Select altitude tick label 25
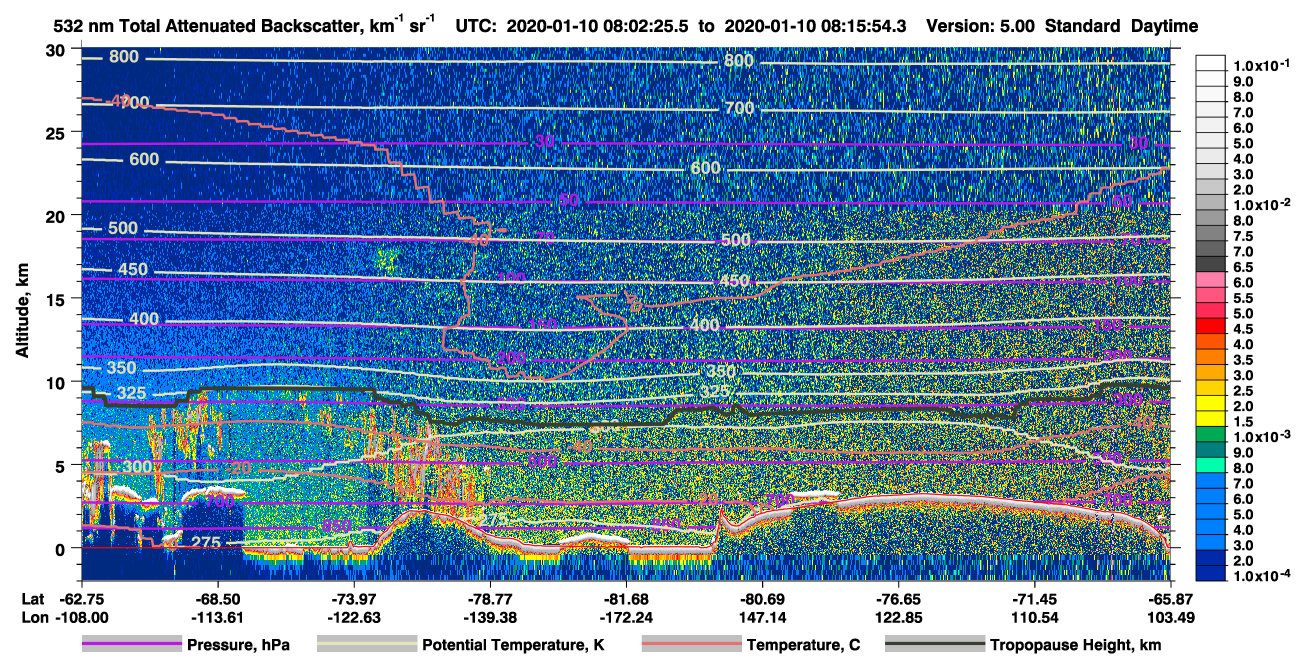The image size is (1300, 667). pos(56,133)
